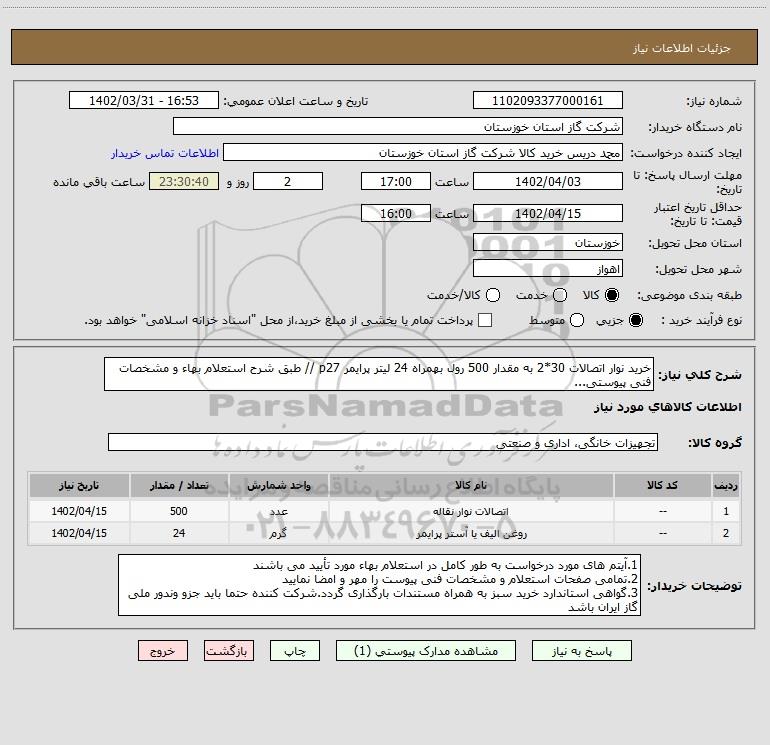
Task: Click the remaining time field 23:30:40
Action: point(184,181)
